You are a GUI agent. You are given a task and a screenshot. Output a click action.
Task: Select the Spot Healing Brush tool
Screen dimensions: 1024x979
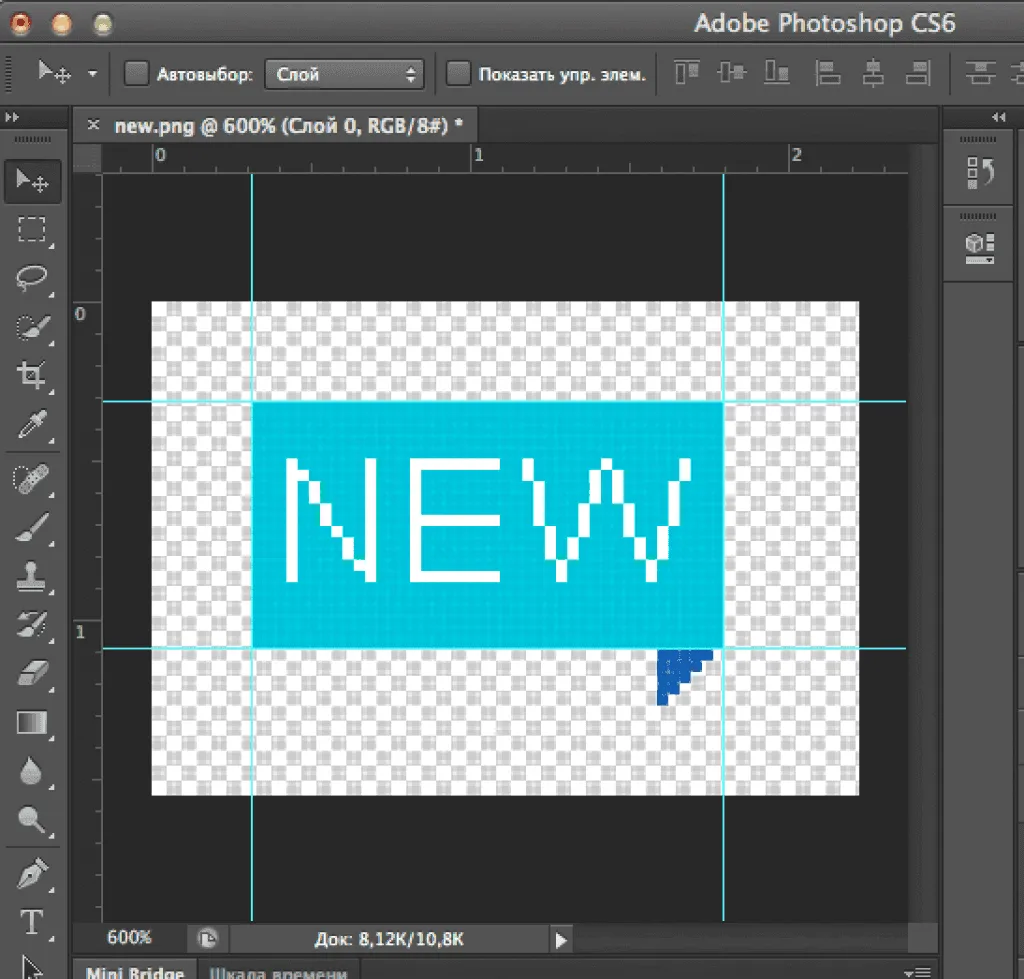pyautogui.click(x=33, y=479)
